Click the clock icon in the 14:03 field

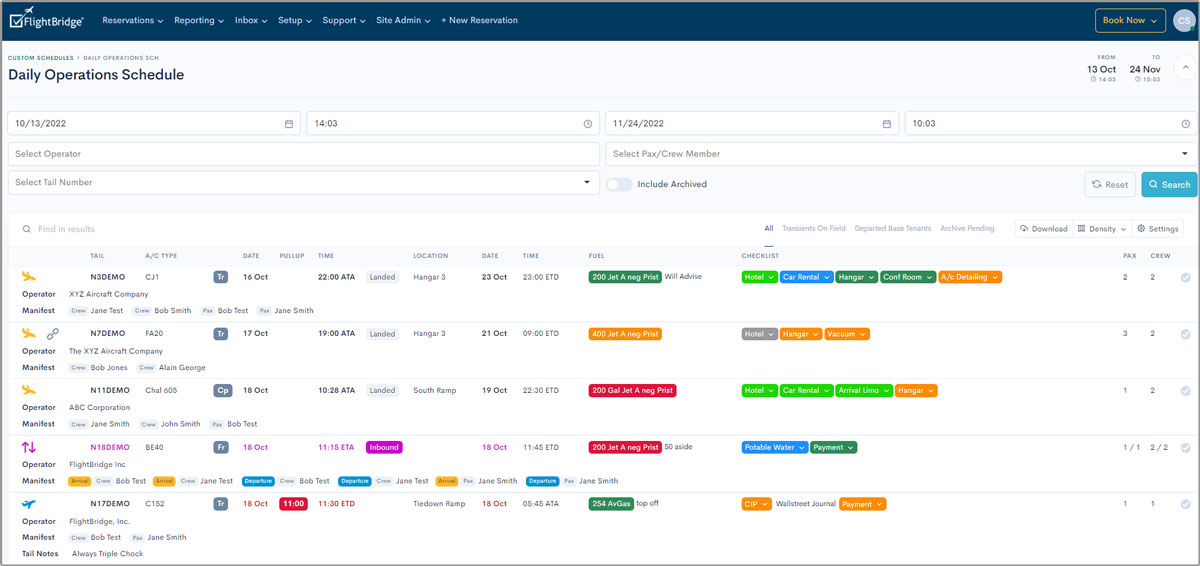click(588, 124)
